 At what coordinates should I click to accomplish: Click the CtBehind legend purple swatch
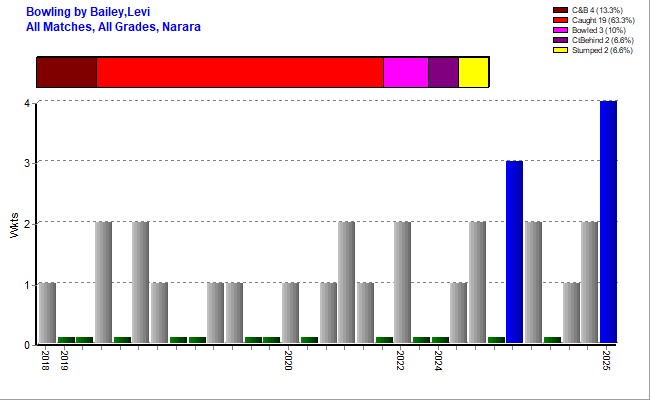tap(560, 40)
